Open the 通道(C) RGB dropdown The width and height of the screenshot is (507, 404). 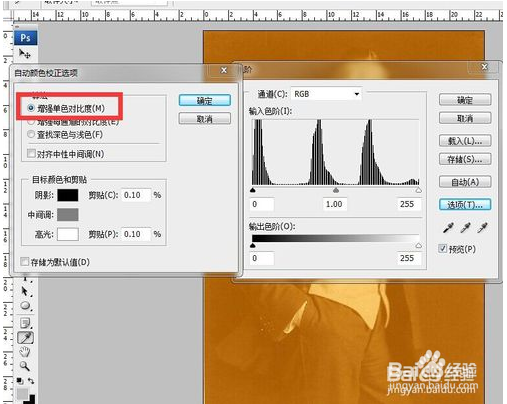[x=327, y=94]
